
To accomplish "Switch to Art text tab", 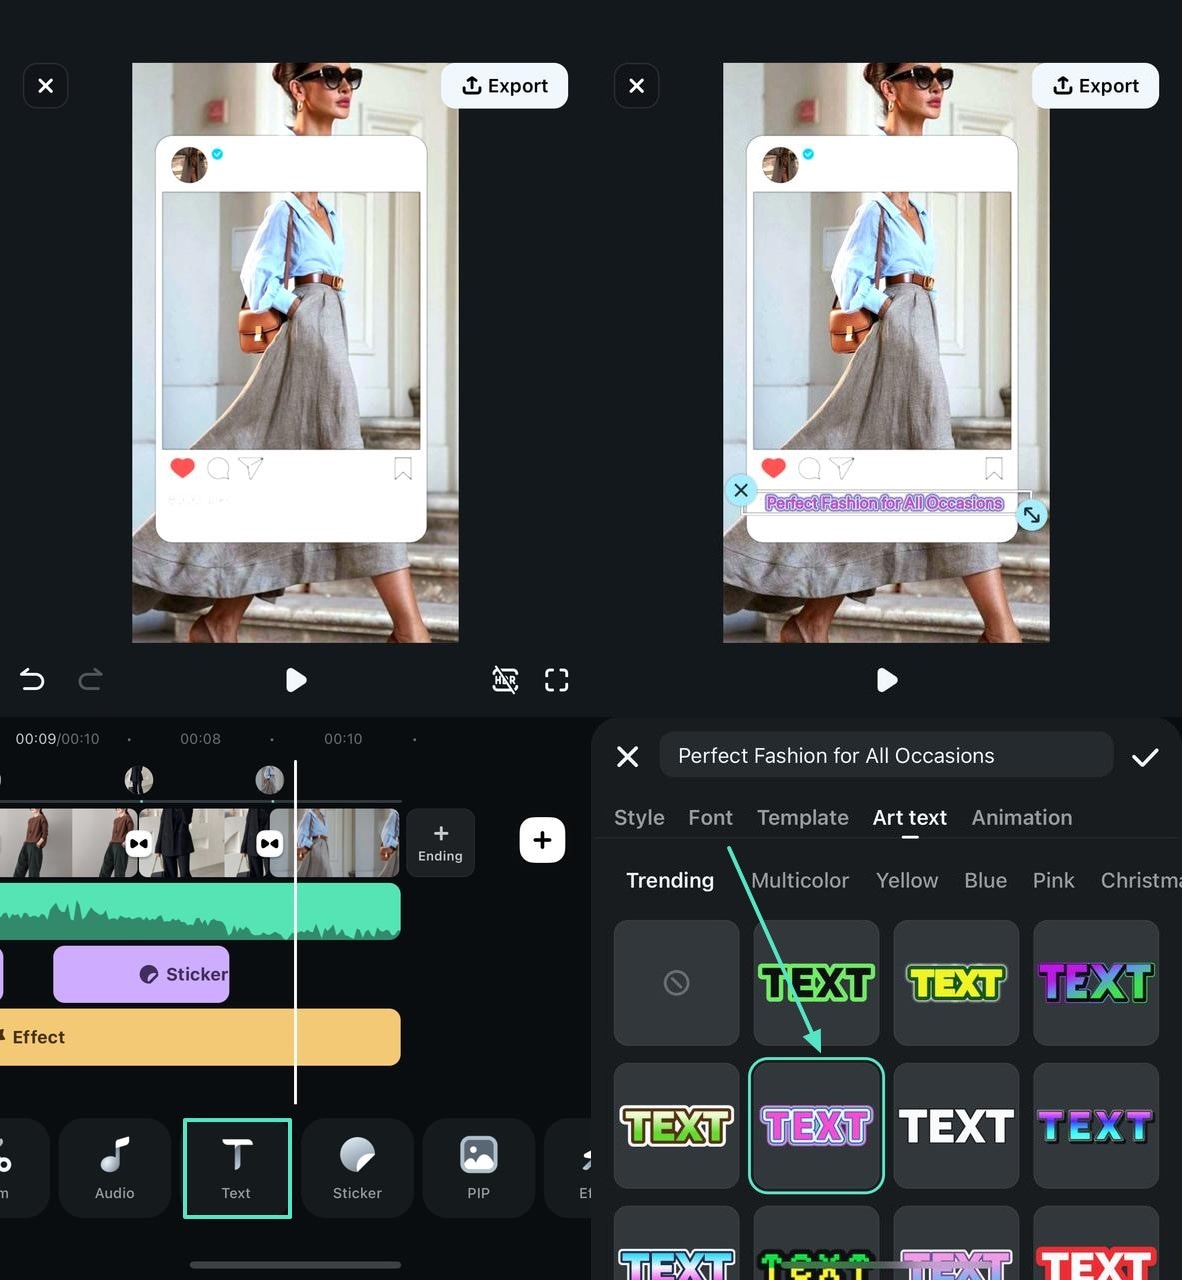I will pos(910,818).
